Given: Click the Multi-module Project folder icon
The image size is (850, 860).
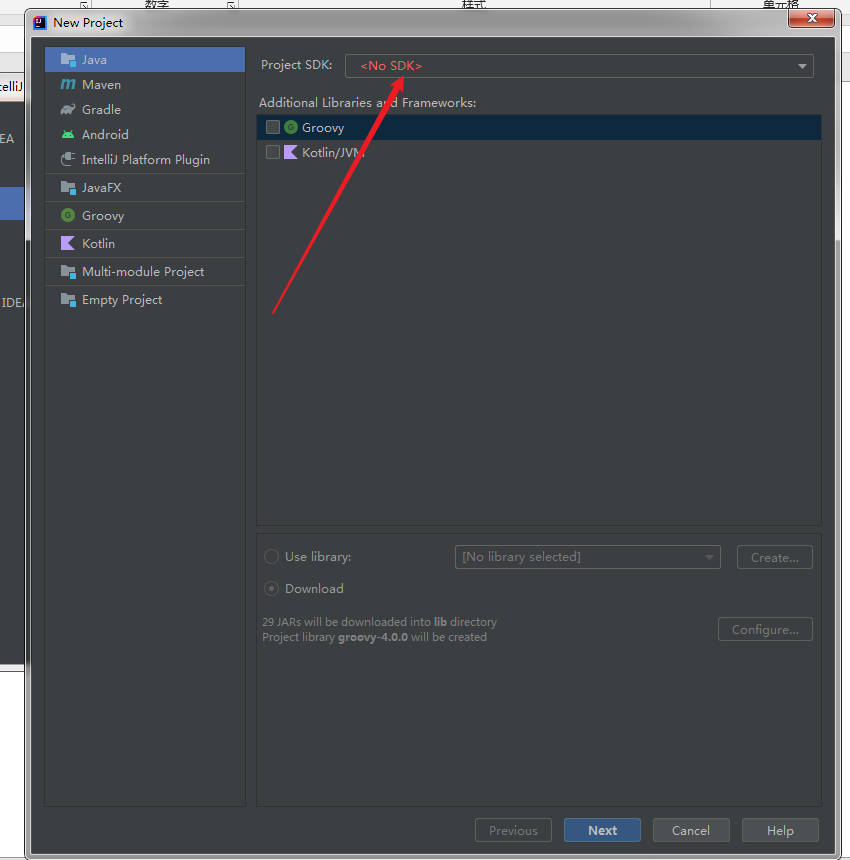Looking at the screenshot, I should (x=68, y=272).
